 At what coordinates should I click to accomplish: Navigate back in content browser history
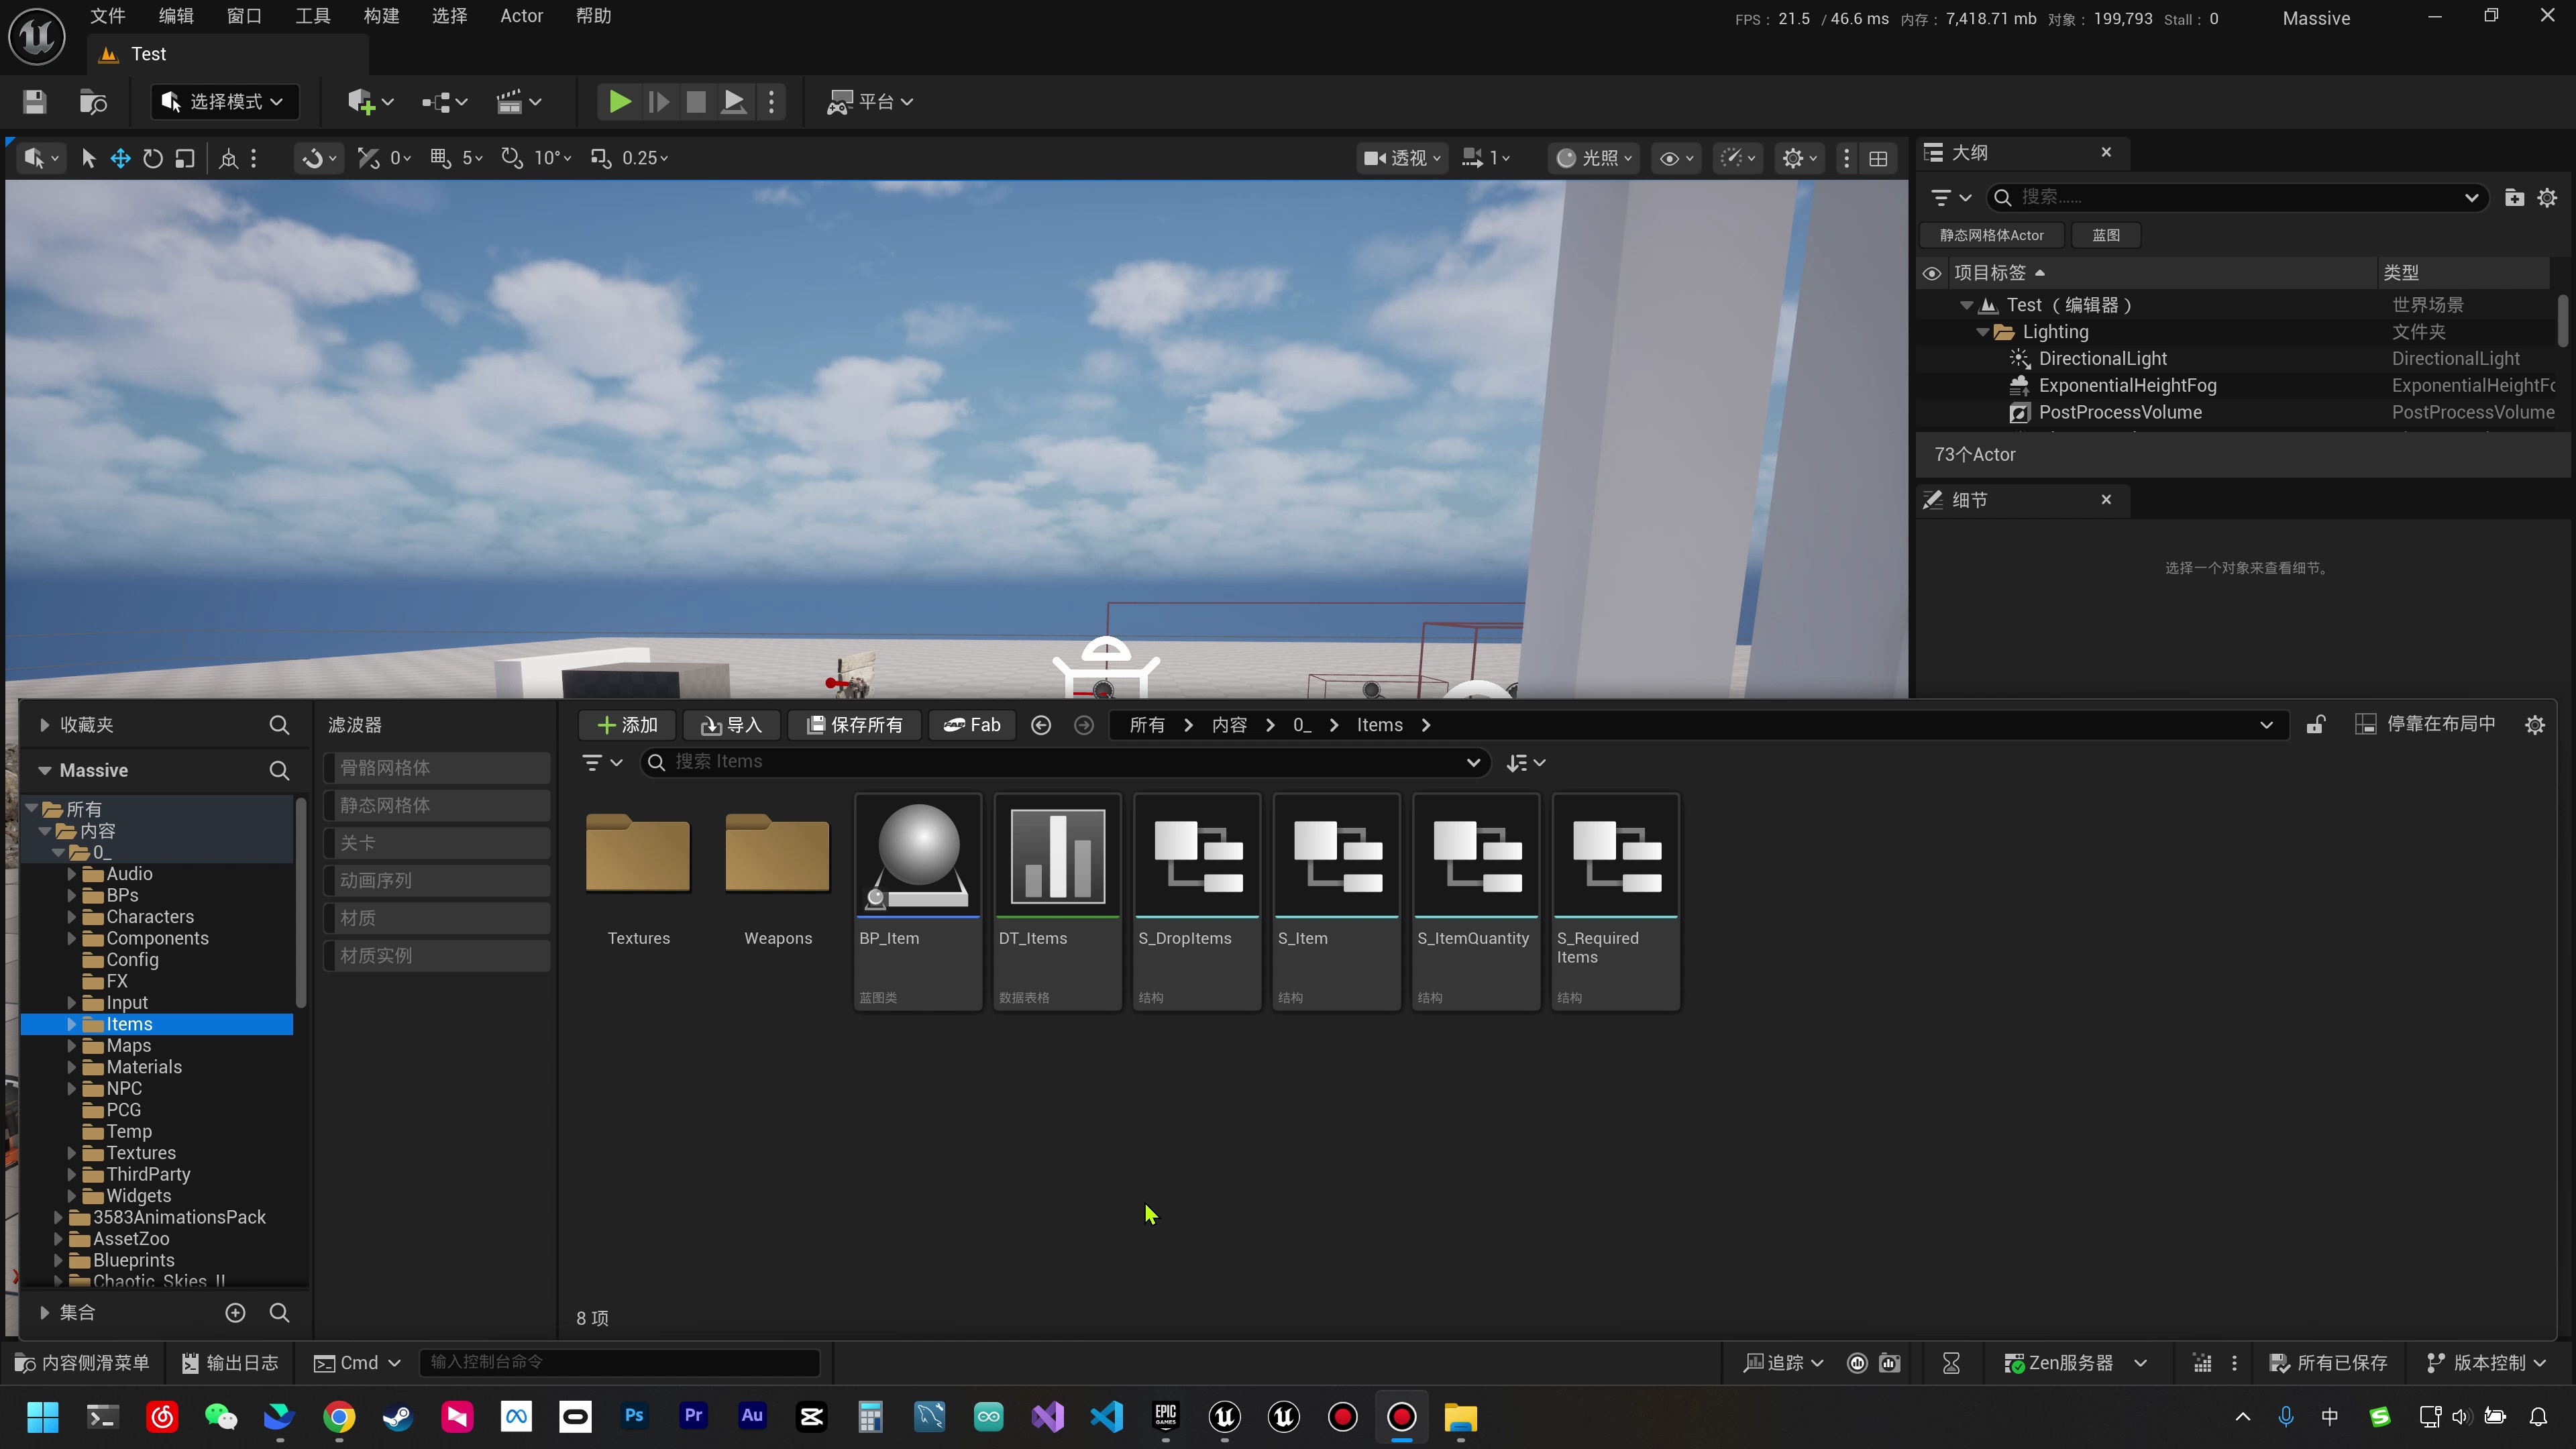tap(1040, 725)
